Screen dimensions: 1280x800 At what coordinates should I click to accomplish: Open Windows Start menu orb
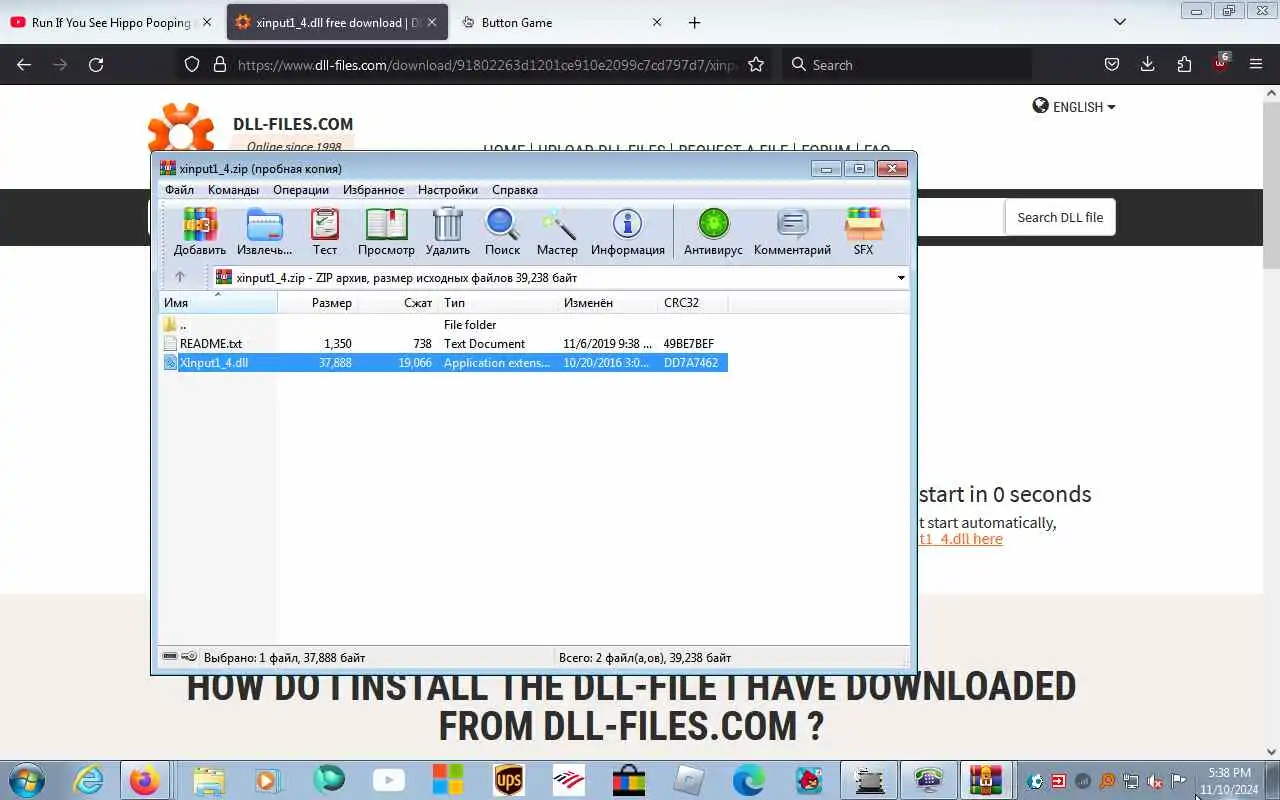pos(25,780)
